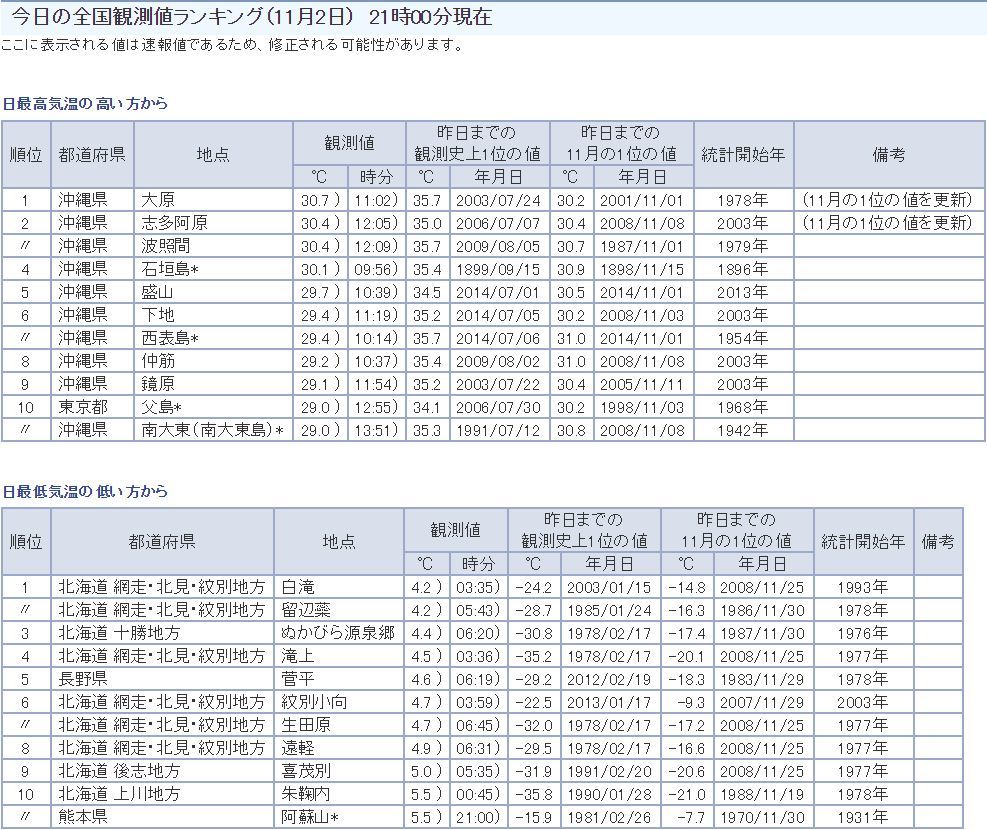Image resolution: width=987 pixels, height=830 pixels.
Task: Click the 03:35 observation time
Action: click(479, 587)
